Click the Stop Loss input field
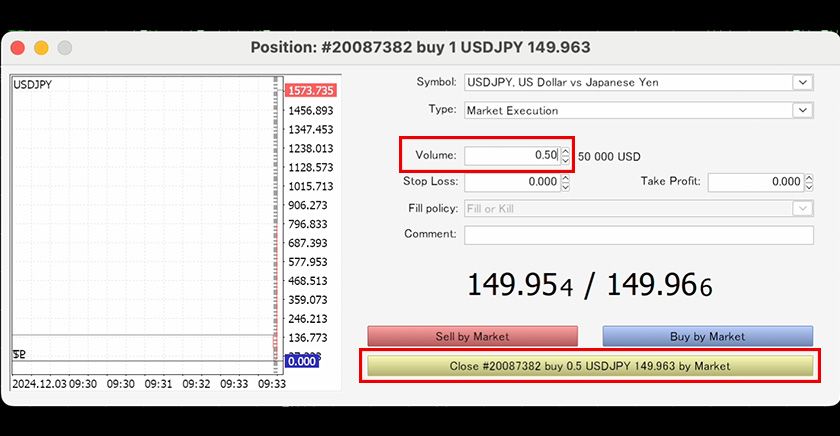This screenshot has width=840, height=436. (512, 182)
